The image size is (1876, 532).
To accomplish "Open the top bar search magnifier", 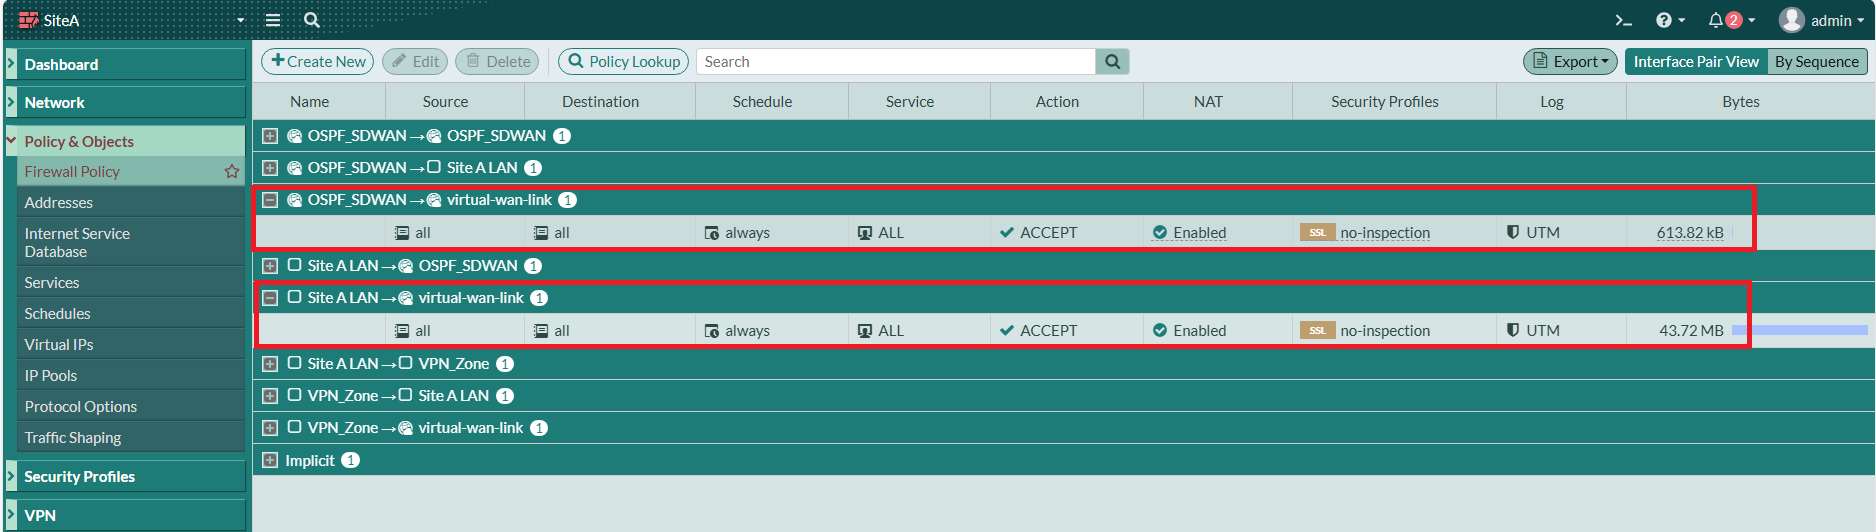I will click(x=312, y=20).
